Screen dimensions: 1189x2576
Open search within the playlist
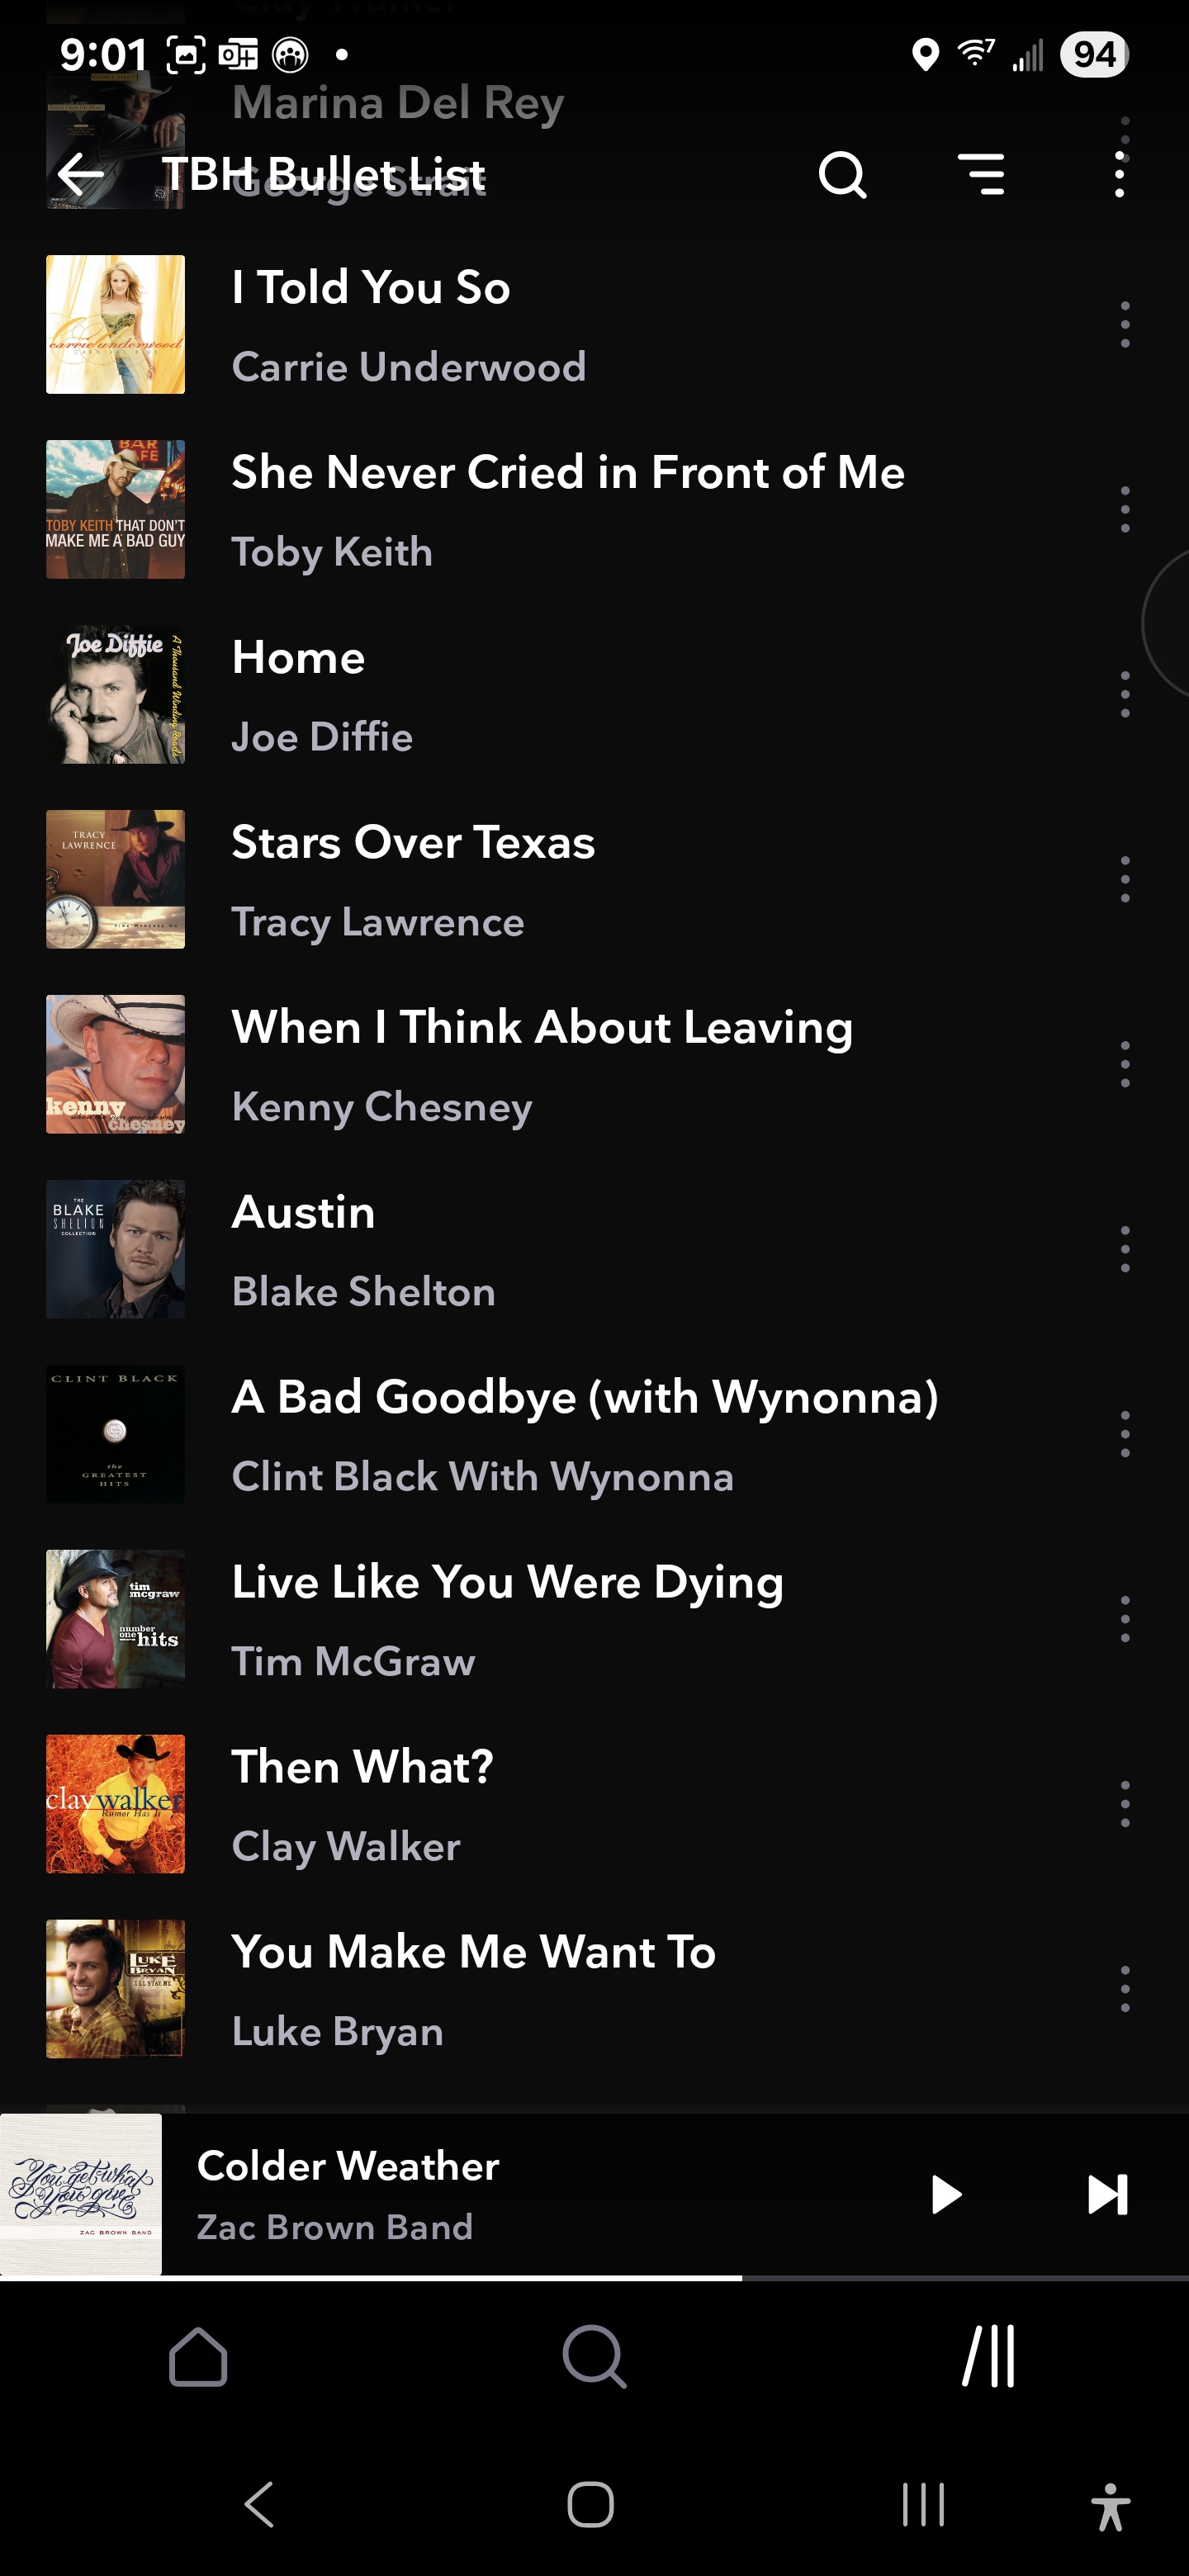coord(842,175)
